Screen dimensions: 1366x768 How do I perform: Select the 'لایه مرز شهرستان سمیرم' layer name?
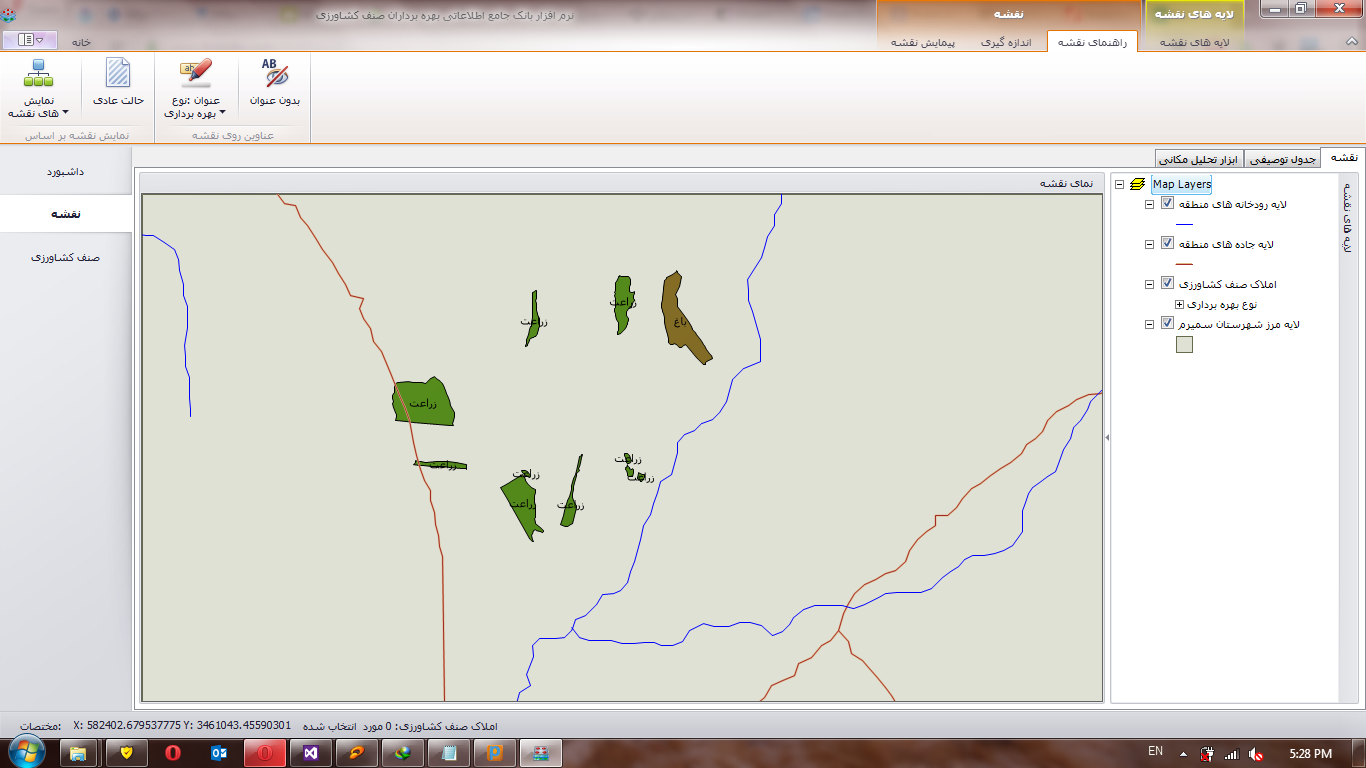coord(1241,324)
